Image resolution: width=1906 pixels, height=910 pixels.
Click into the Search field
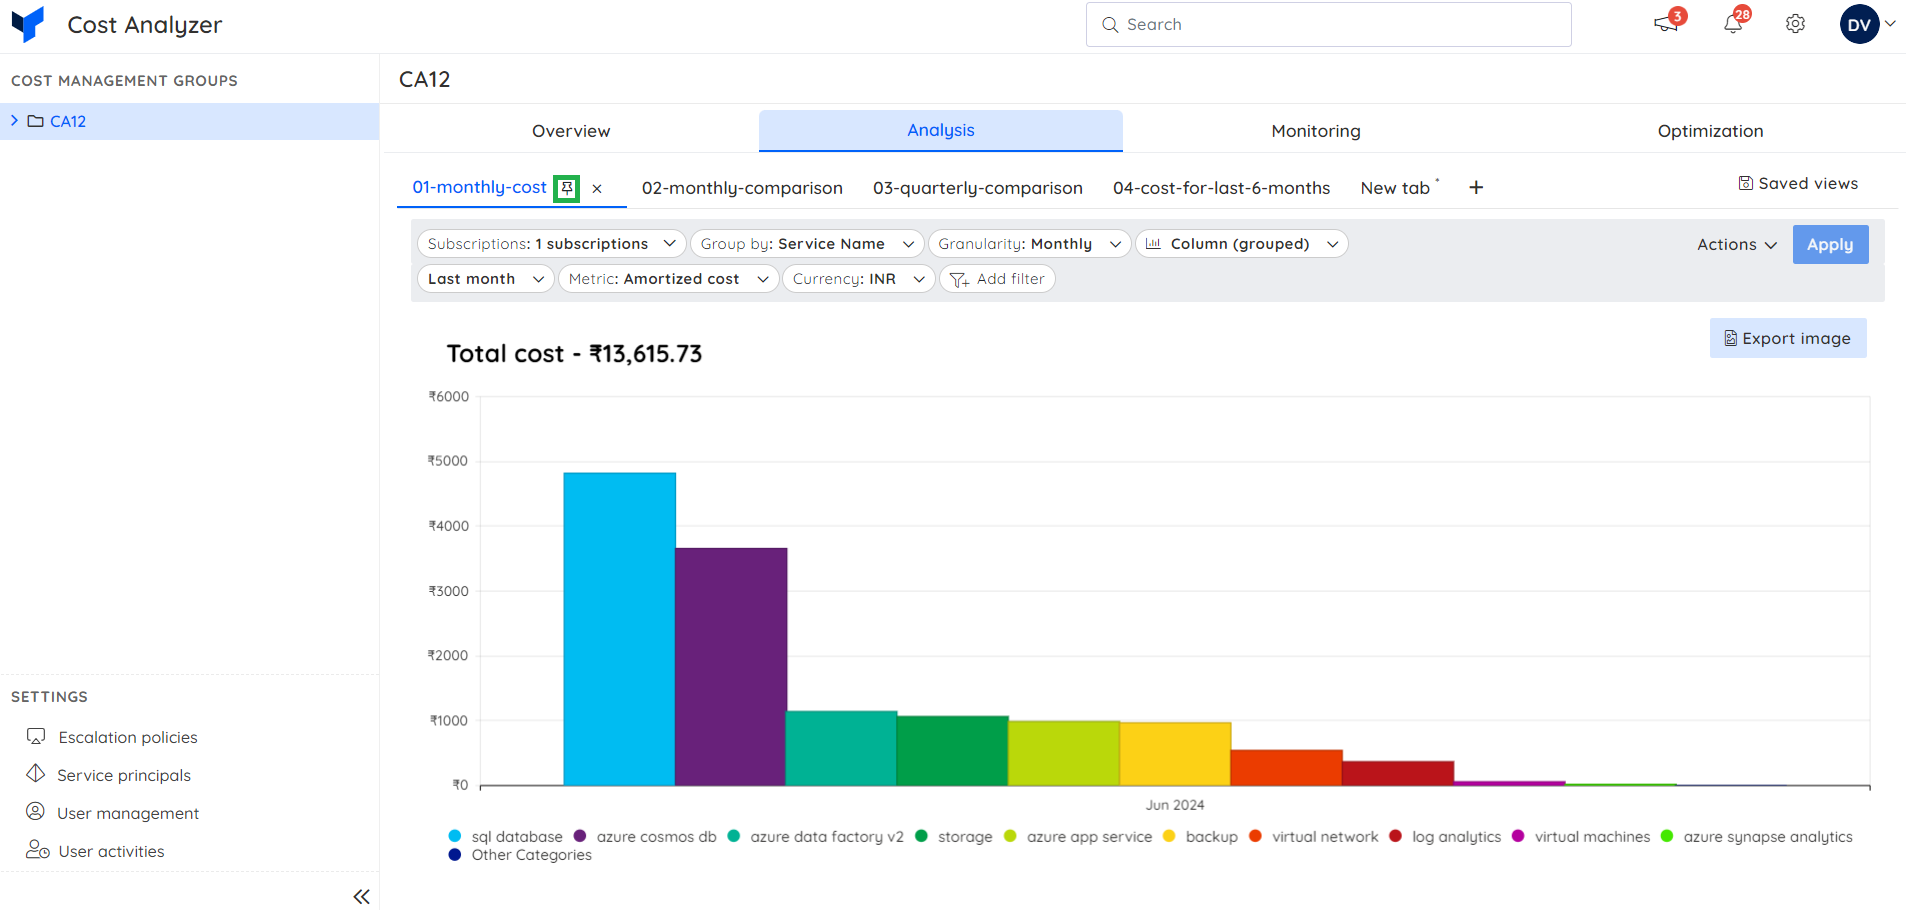(x=1328, y=24)
